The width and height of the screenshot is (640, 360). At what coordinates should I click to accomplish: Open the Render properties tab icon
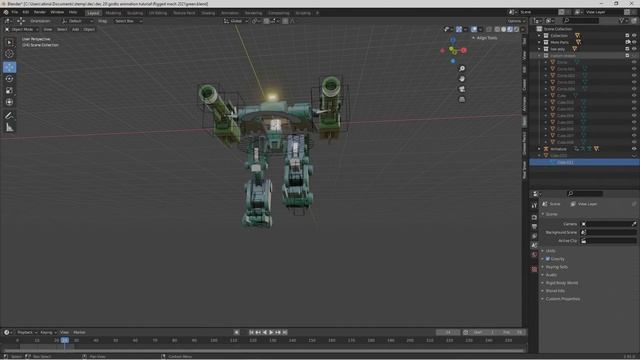534,217
